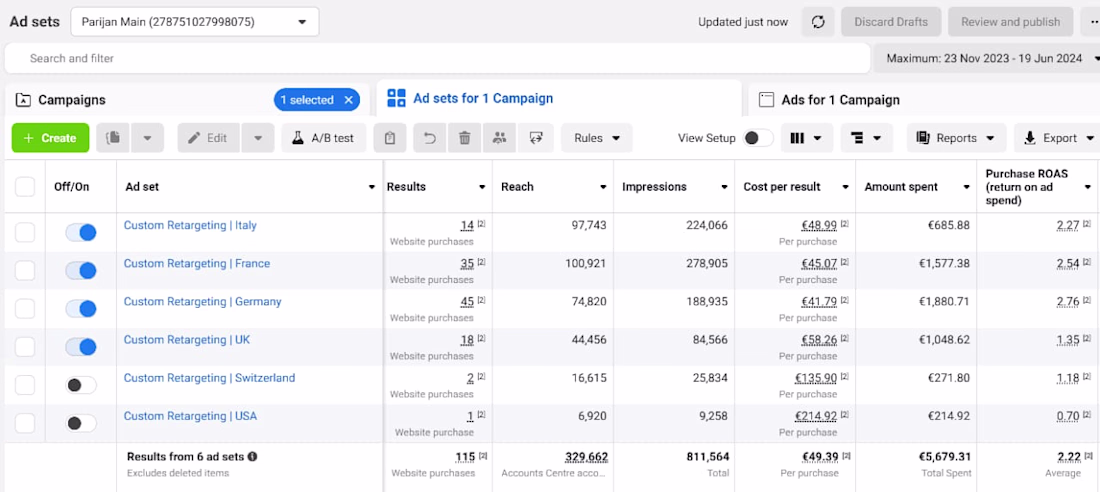The height and width of the screenshot is (492, 1100).
Task: Open the date range Maximum dropdown
Action: (986, 58)
